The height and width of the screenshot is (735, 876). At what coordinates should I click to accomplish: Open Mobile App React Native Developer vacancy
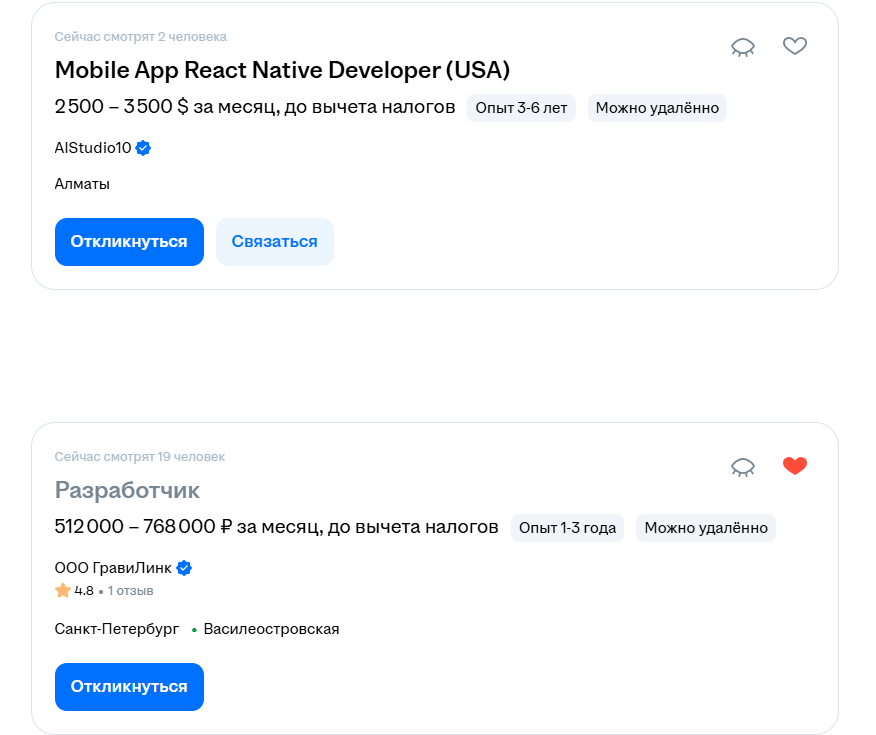click(x=282, y=70)
